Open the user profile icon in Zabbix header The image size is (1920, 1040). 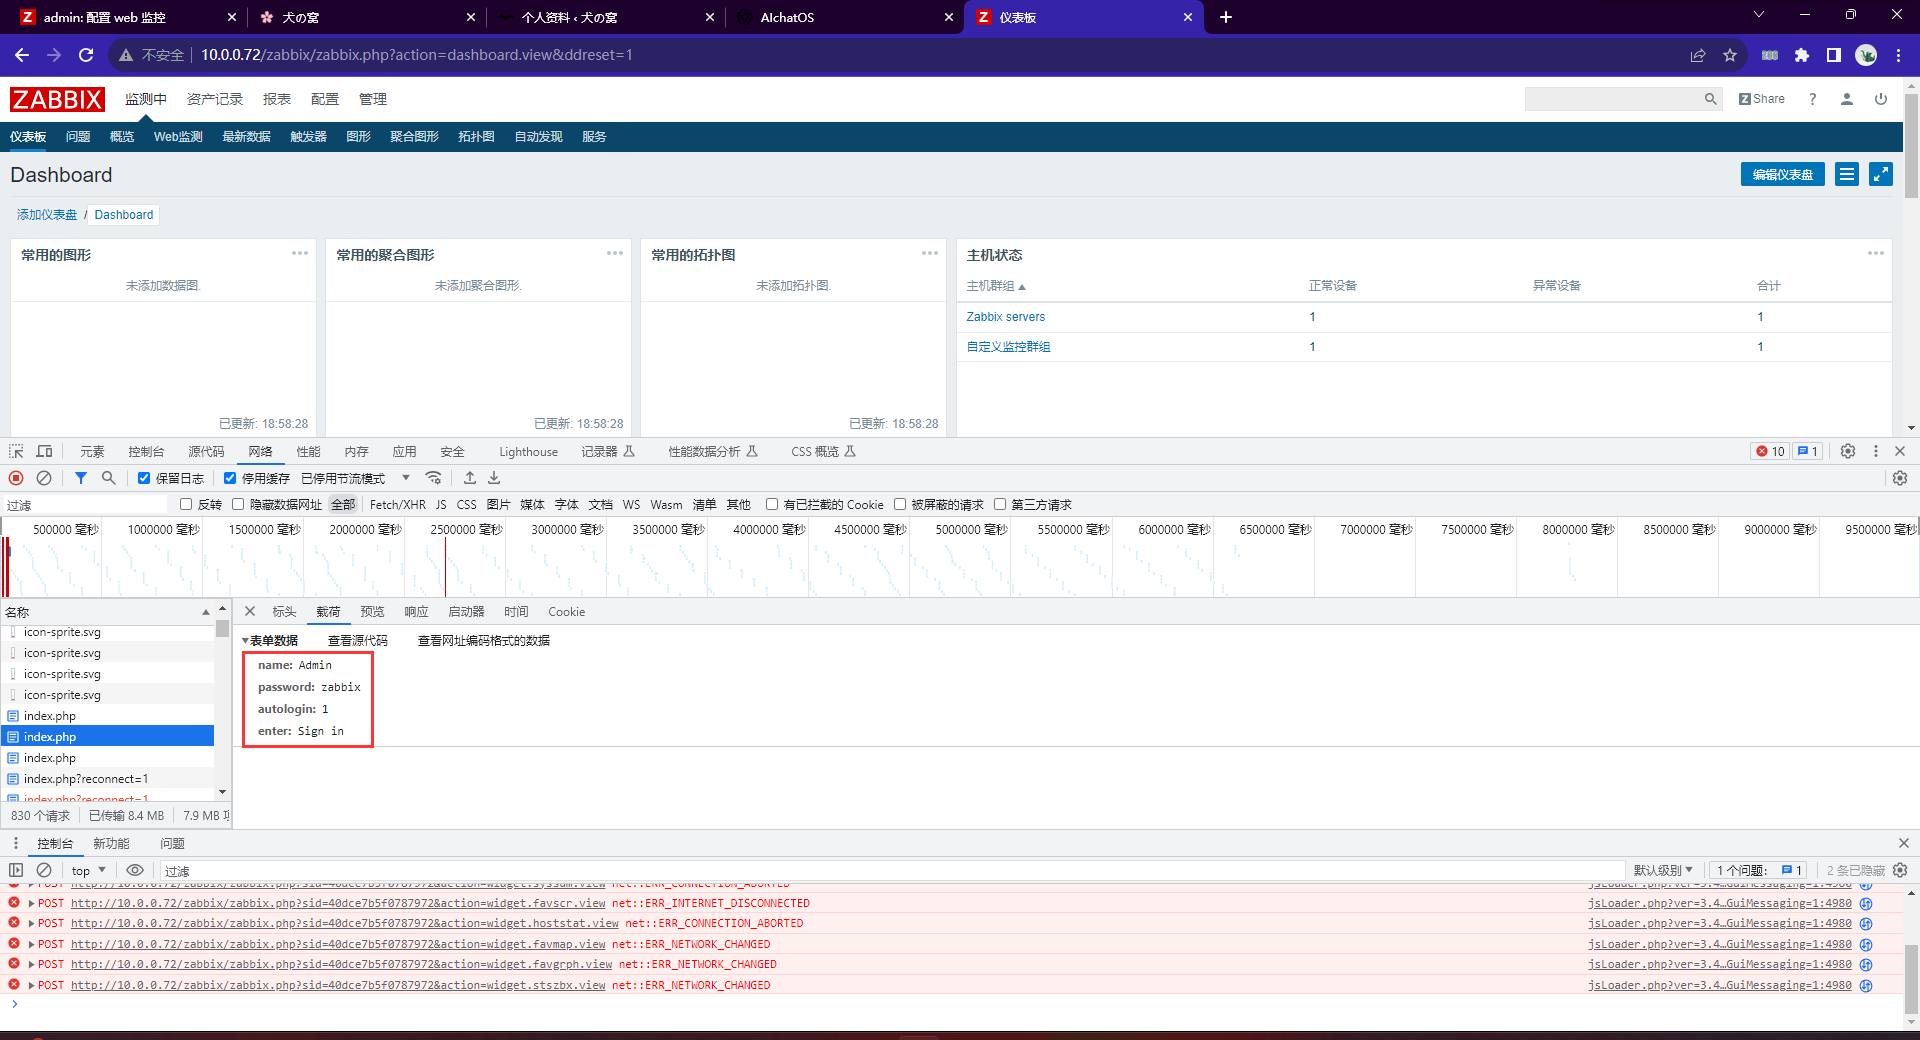tap(1847, 99)
